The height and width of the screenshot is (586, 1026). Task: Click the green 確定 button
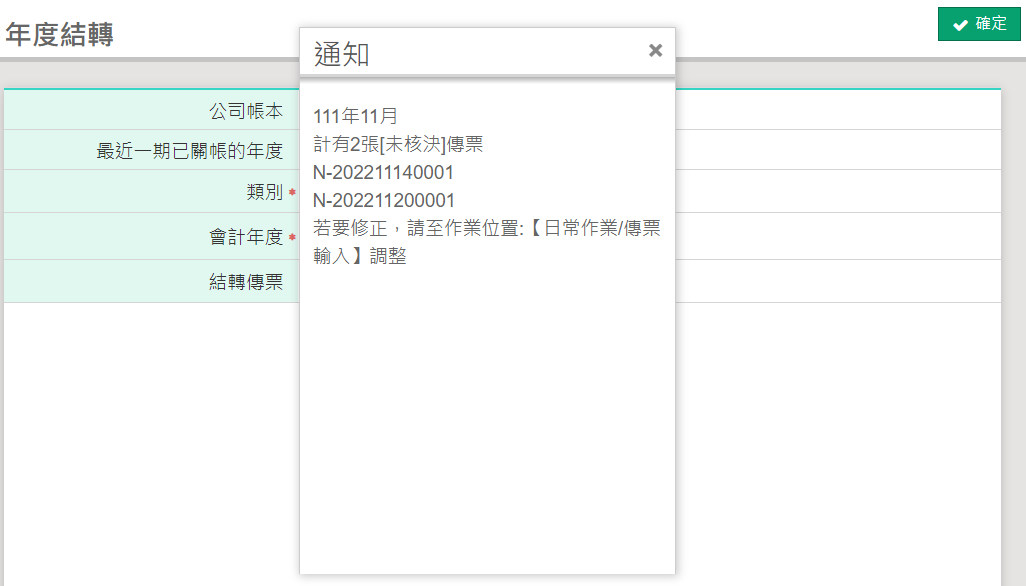tap(979, 24)
